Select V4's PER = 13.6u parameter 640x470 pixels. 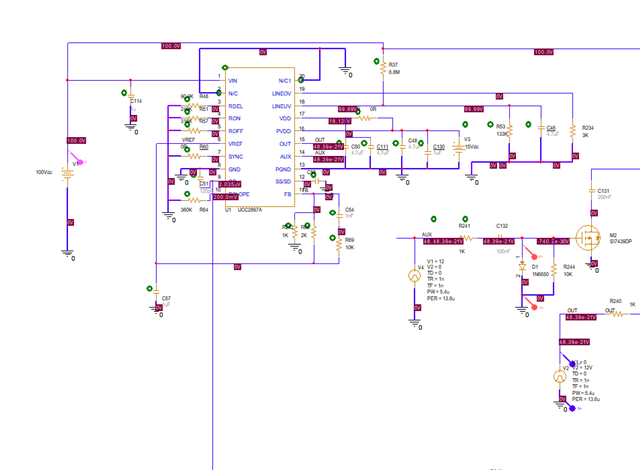pyautogui.click(x=441, y=299)
